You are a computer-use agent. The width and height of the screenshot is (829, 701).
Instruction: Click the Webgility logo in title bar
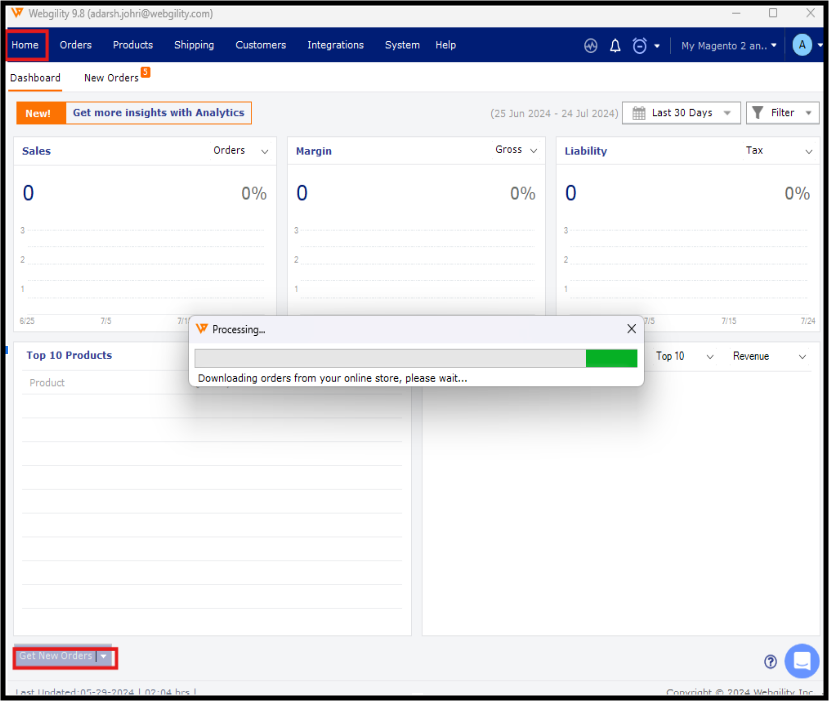(x=17, y=13)
